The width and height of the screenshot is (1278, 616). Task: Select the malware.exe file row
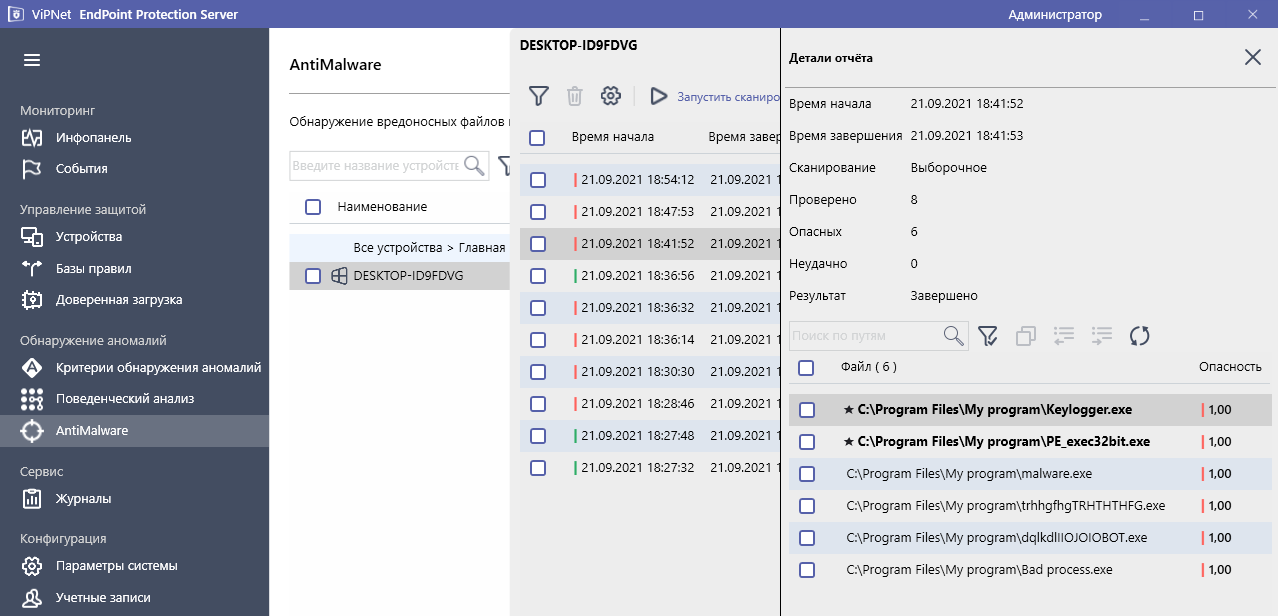(x=1030, y=473)
